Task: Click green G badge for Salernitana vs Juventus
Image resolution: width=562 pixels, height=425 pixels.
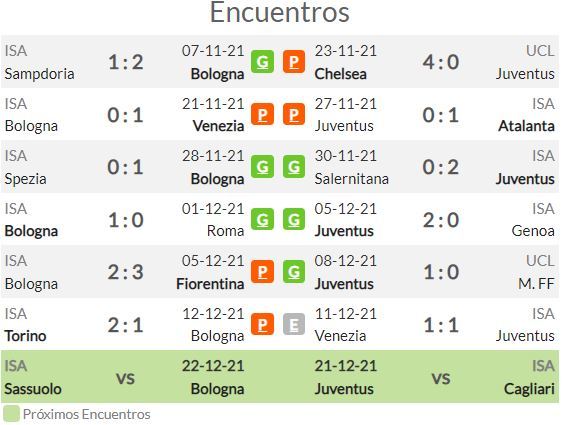Action: coord(294,167)
